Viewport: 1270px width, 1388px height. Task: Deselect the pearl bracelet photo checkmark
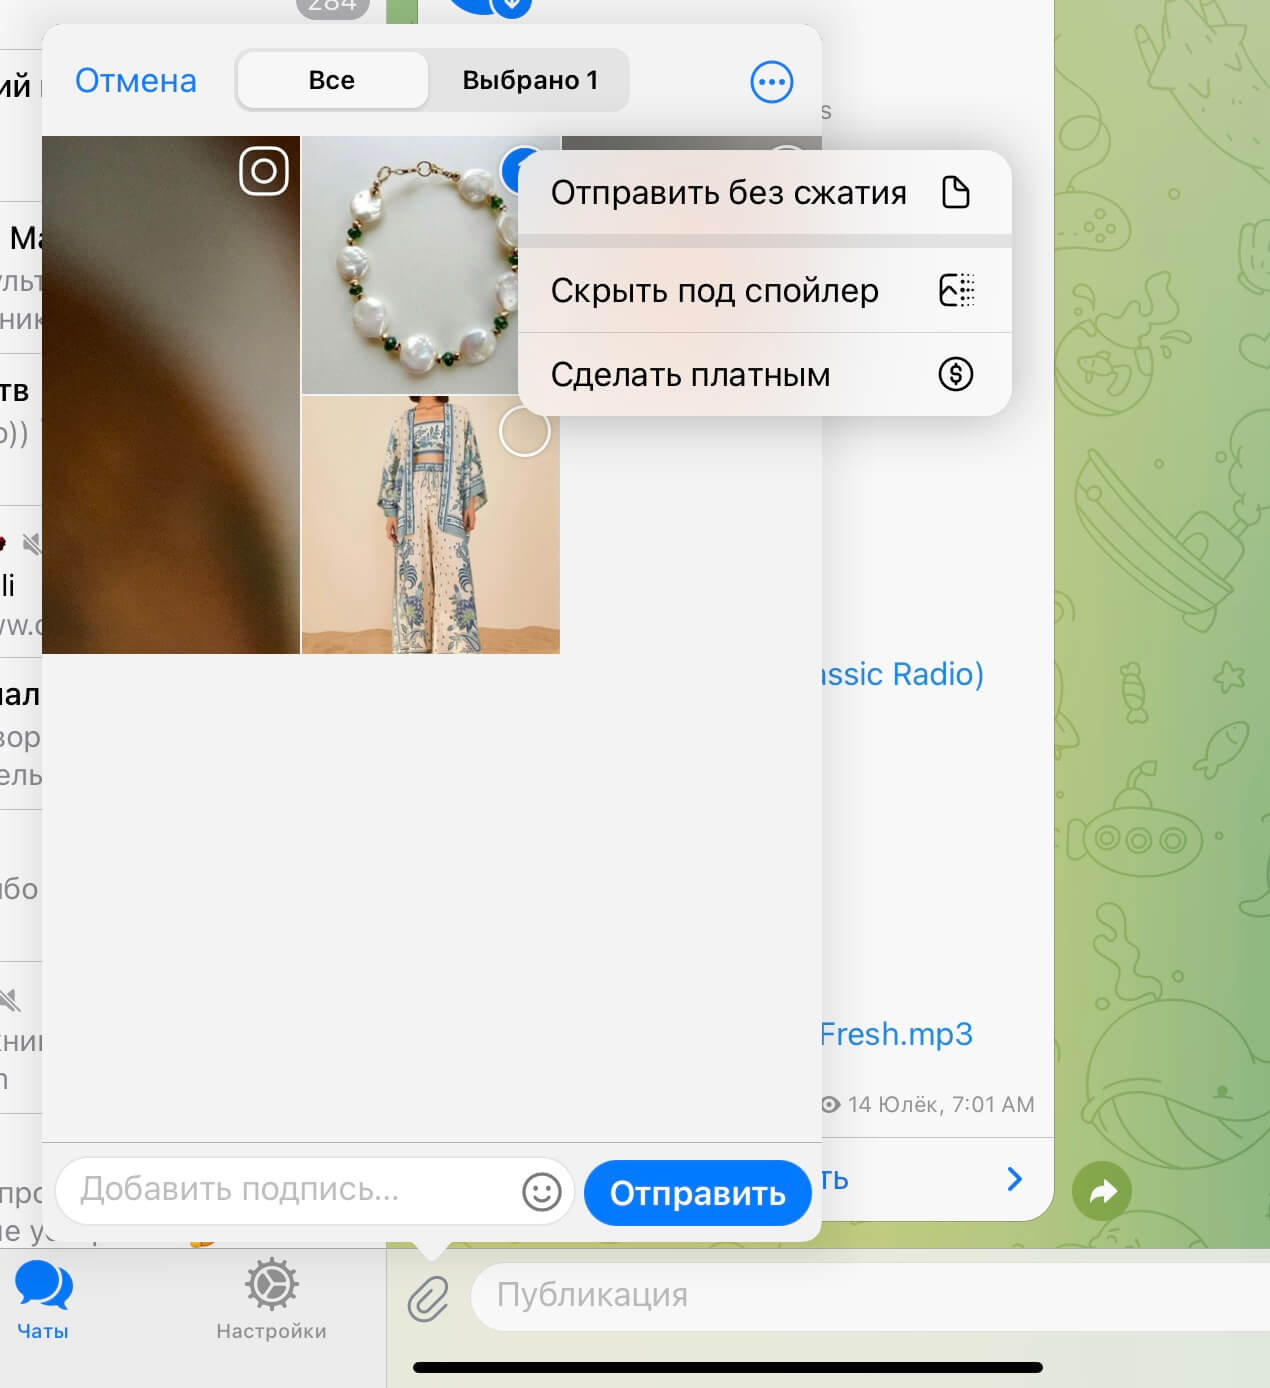(x=510, y=170)
